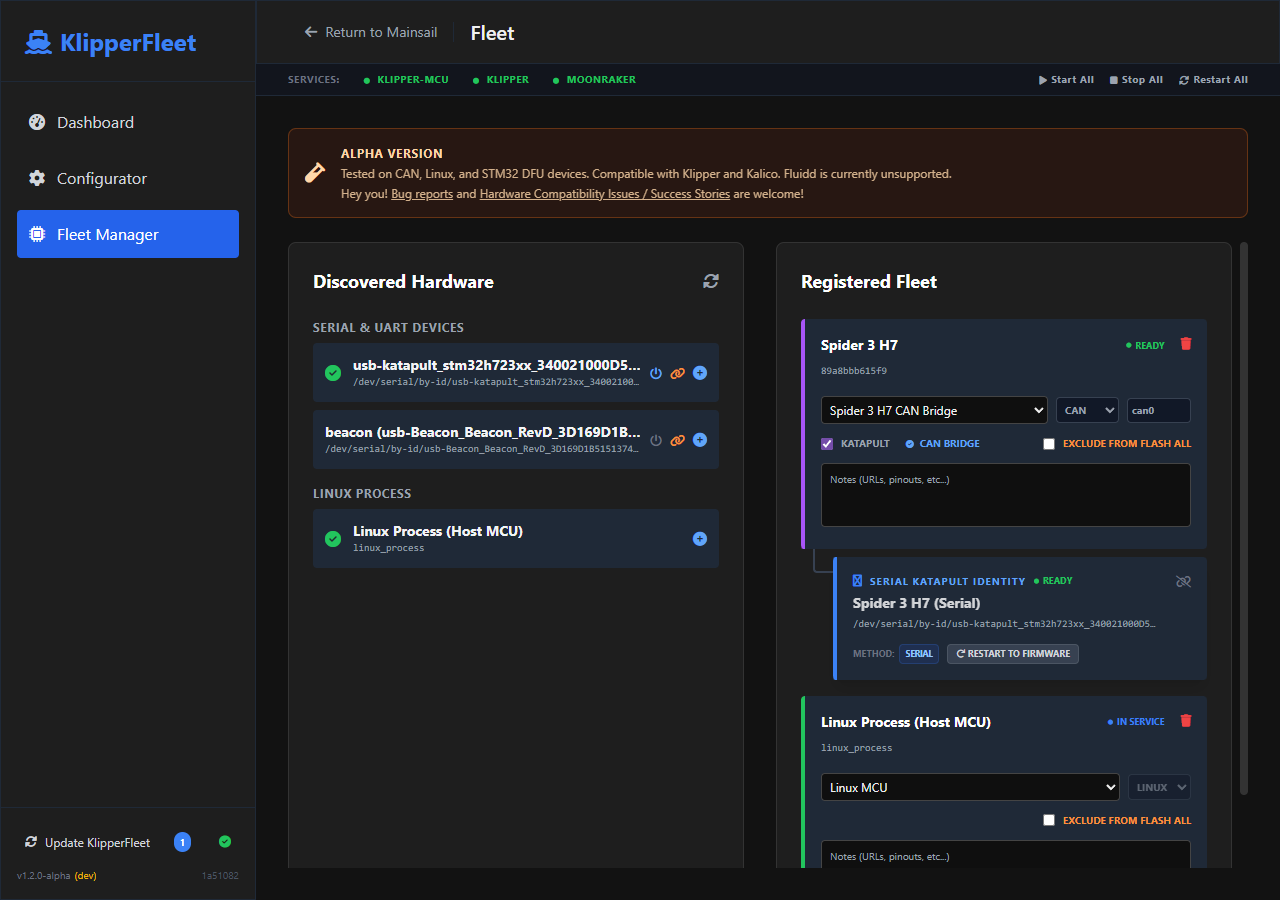Image resolution: width=1280 pixels, height=900 pixels.
Task: Click power icon on beacon device
Action: coord(656,440)
